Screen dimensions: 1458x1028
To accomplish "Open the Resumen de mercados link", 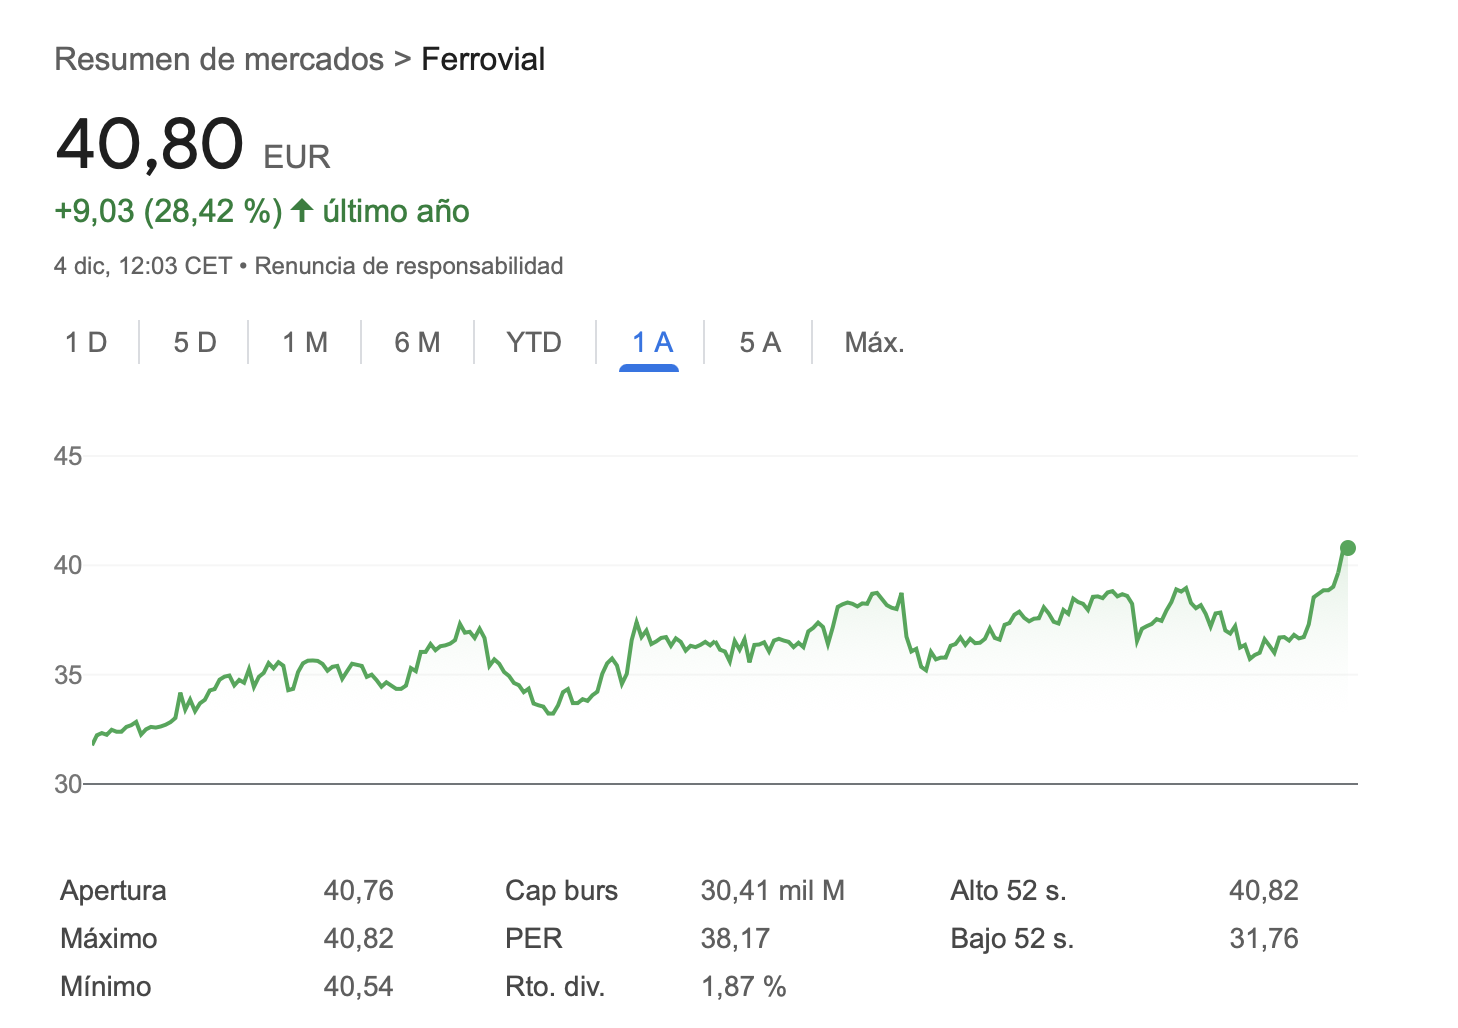I will (219, 59).
